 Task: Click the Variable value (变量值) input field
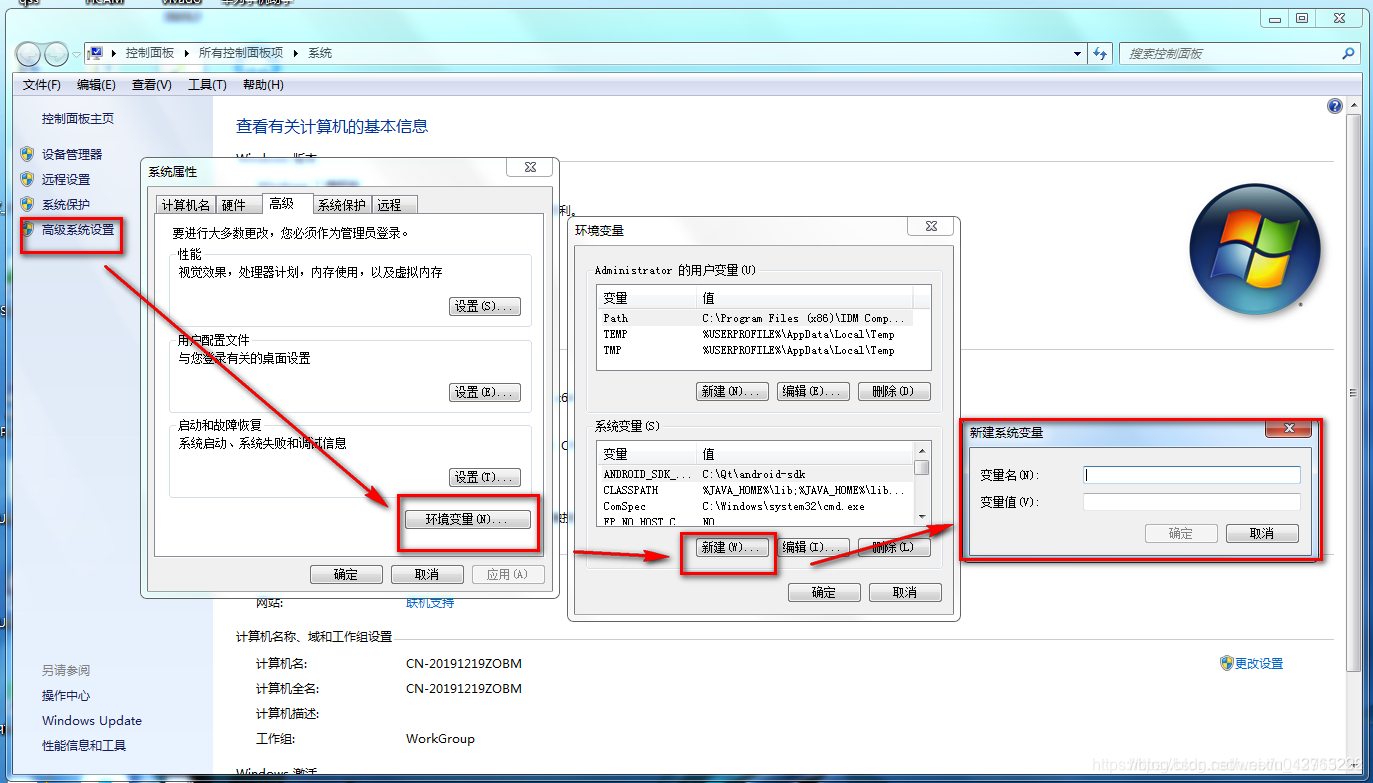[1192, 502]
